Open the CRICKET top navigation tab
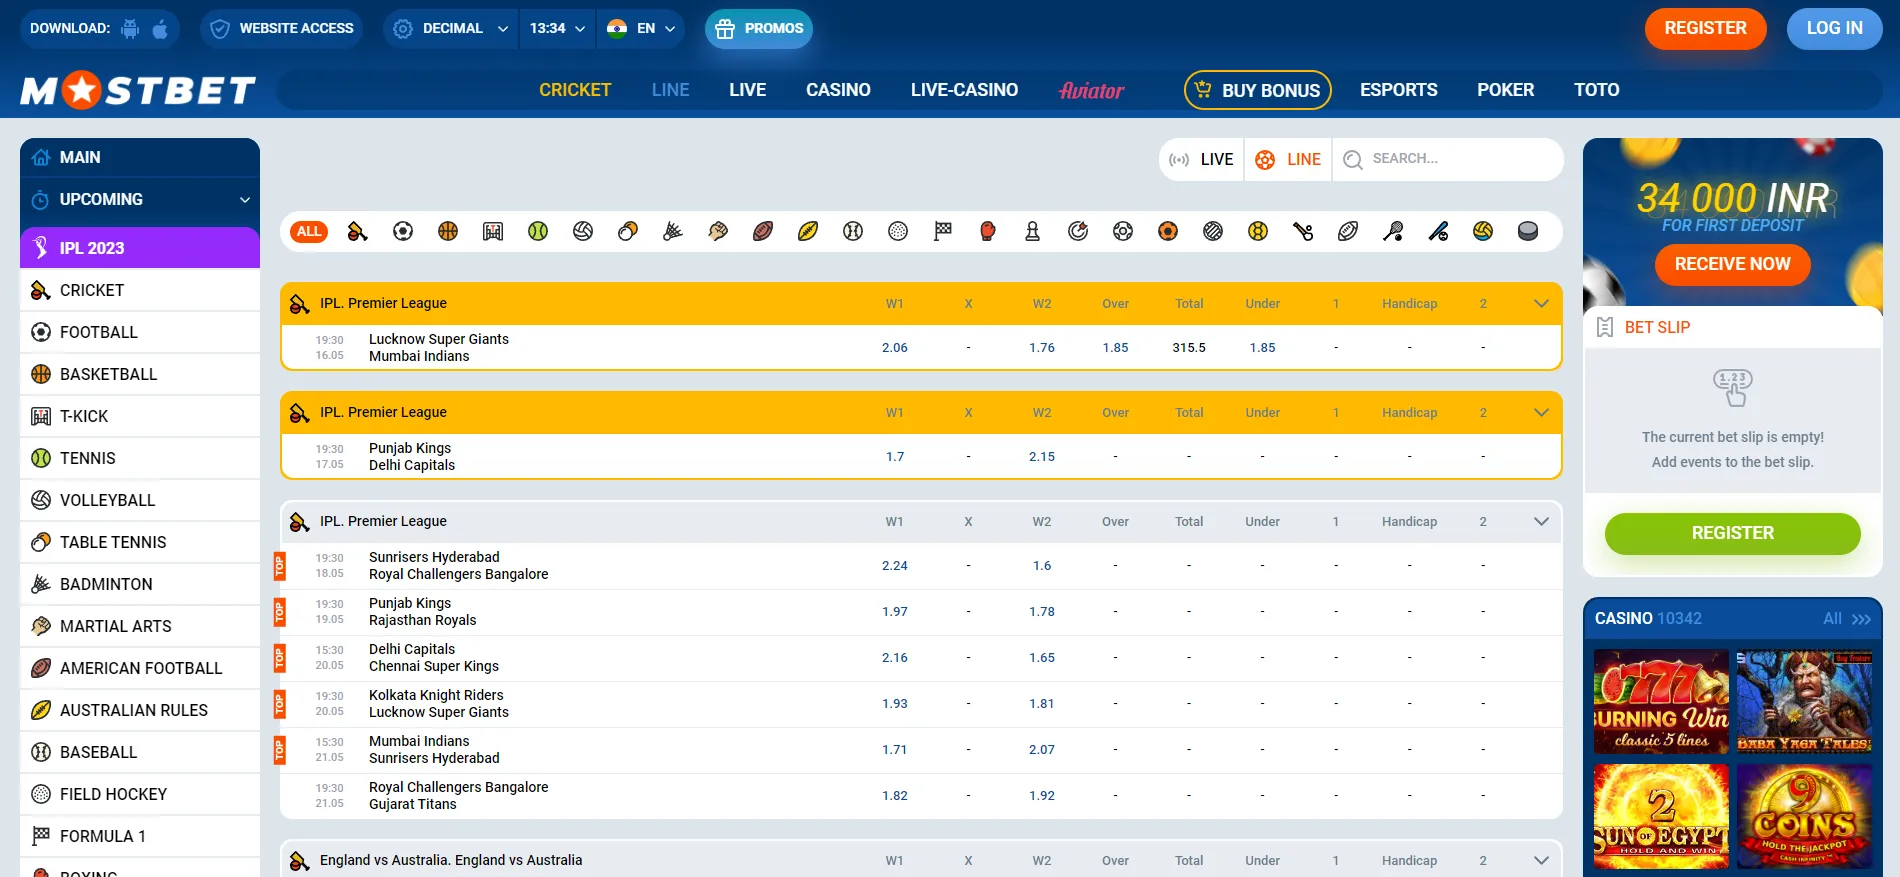The height and width of the screenshot is (877, 1900). point(575,90)
